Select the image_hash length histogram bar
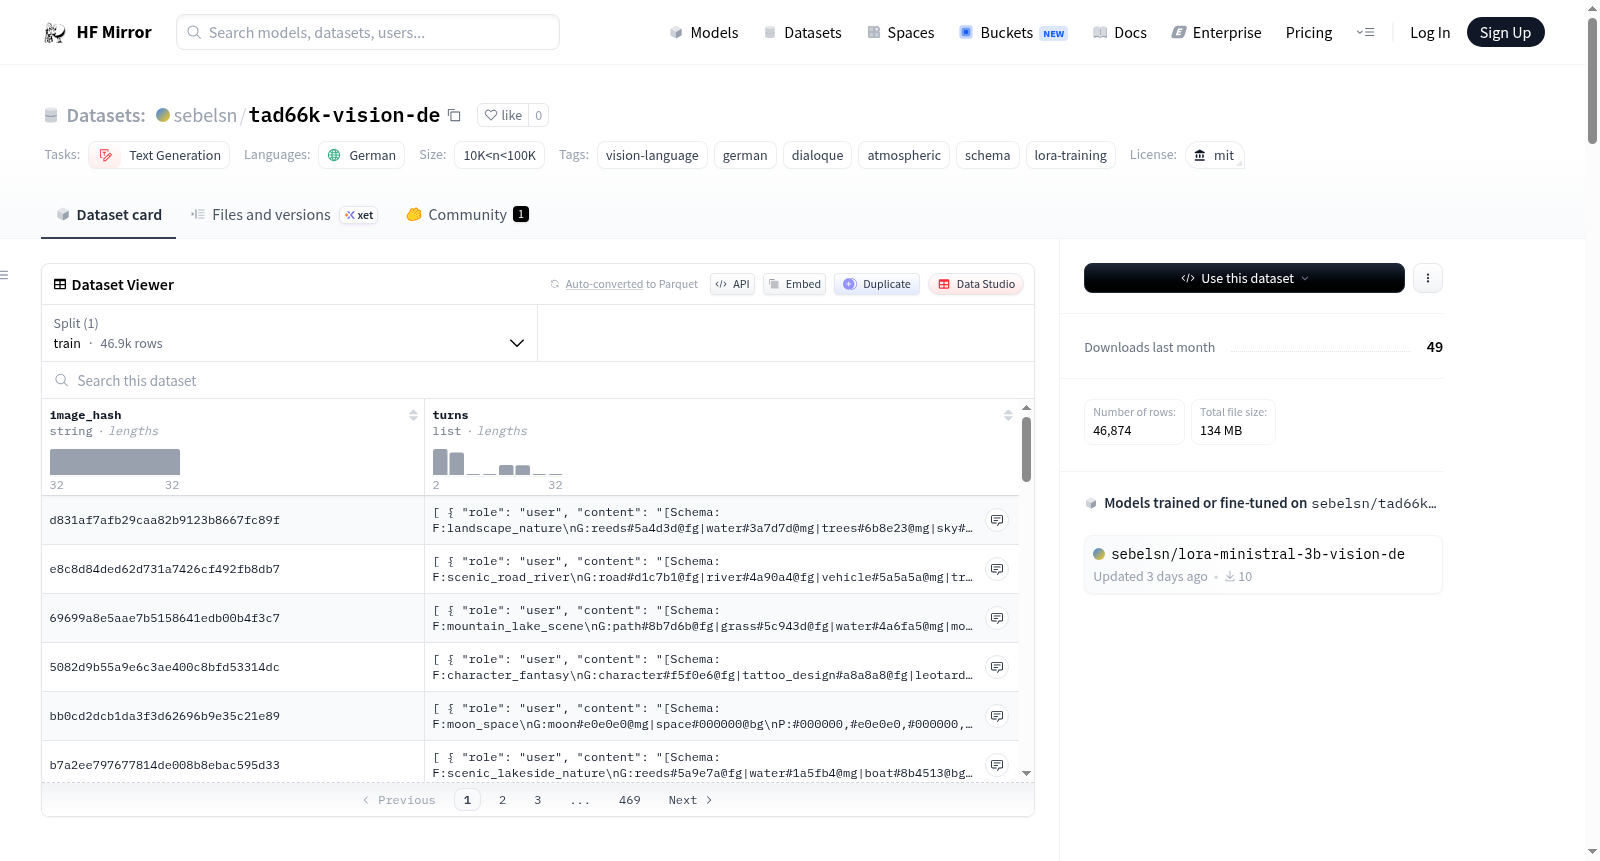This screenshot has height=861, width=1600. pos(115,462)
